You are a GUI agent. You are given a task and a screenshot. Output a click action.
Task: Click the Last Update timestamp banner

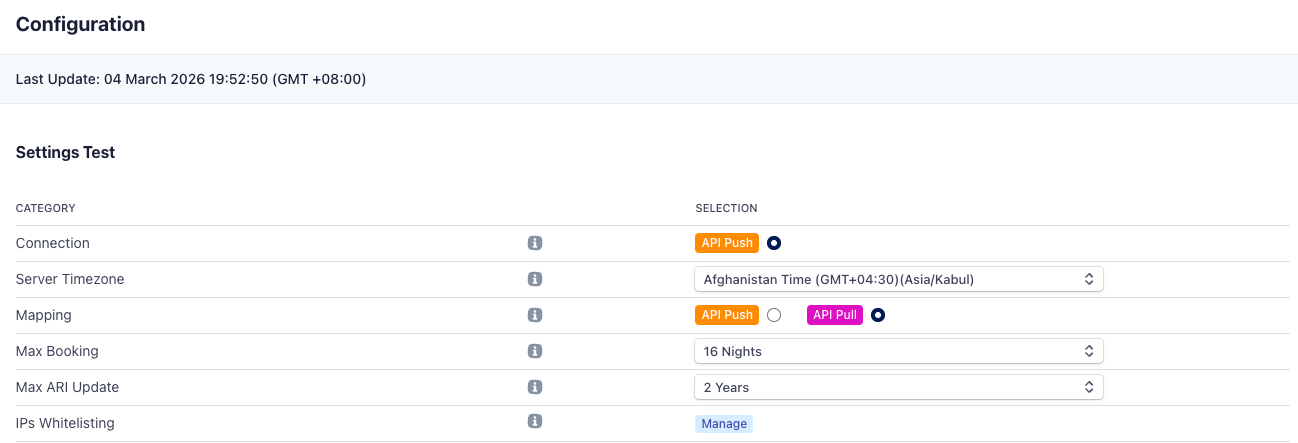coord(191,79)
